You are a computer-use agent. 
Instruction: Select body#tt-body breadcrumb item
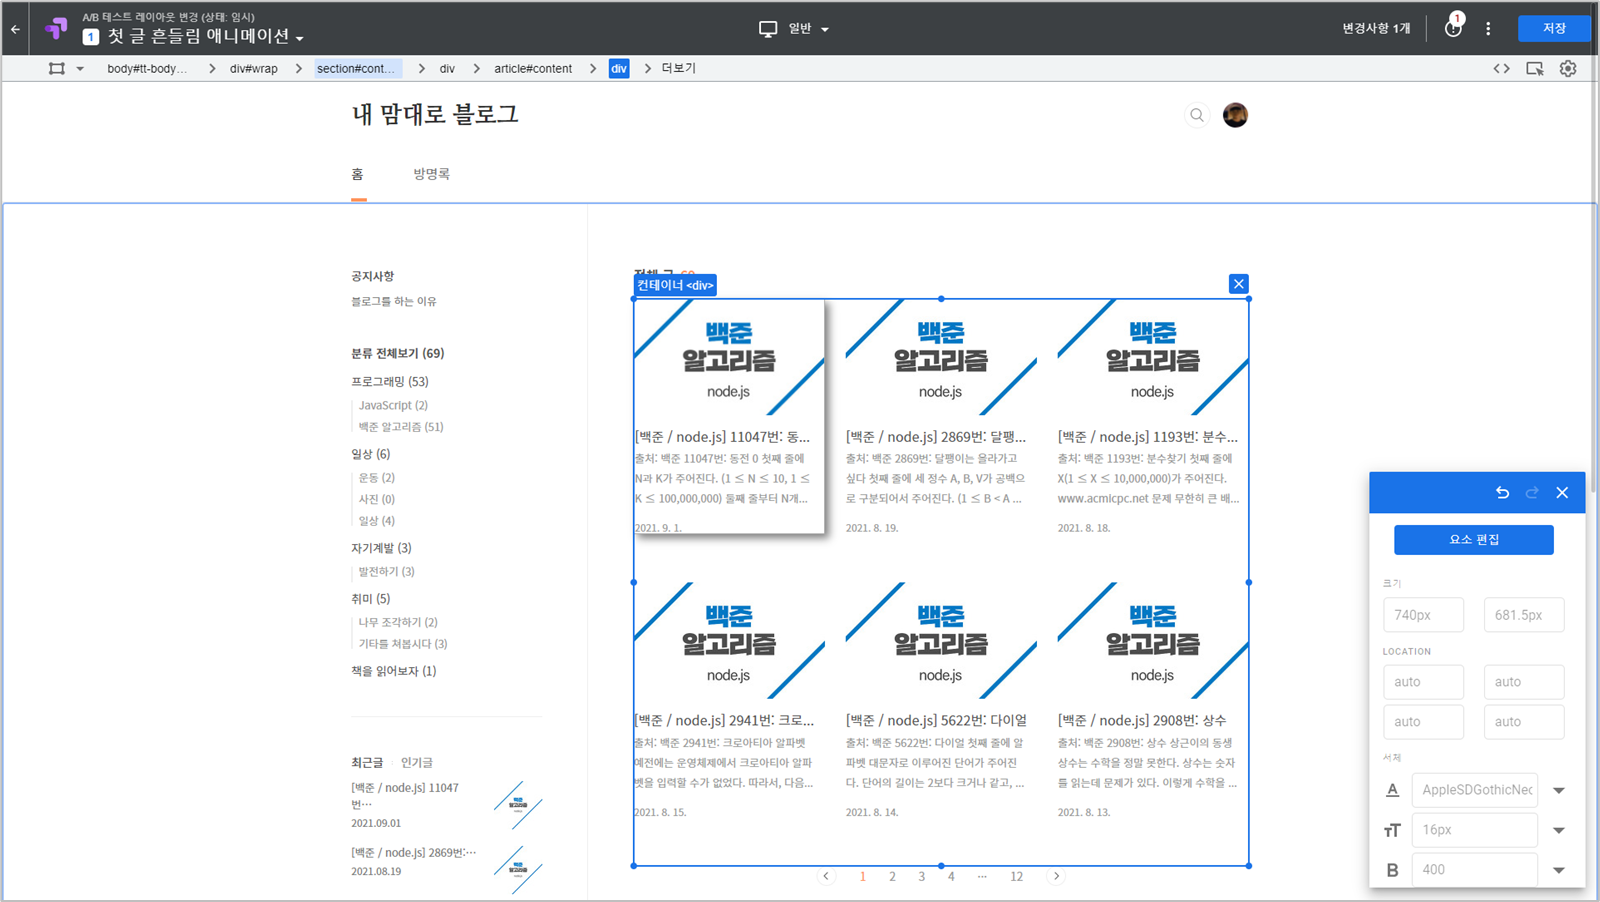[147, 68]
